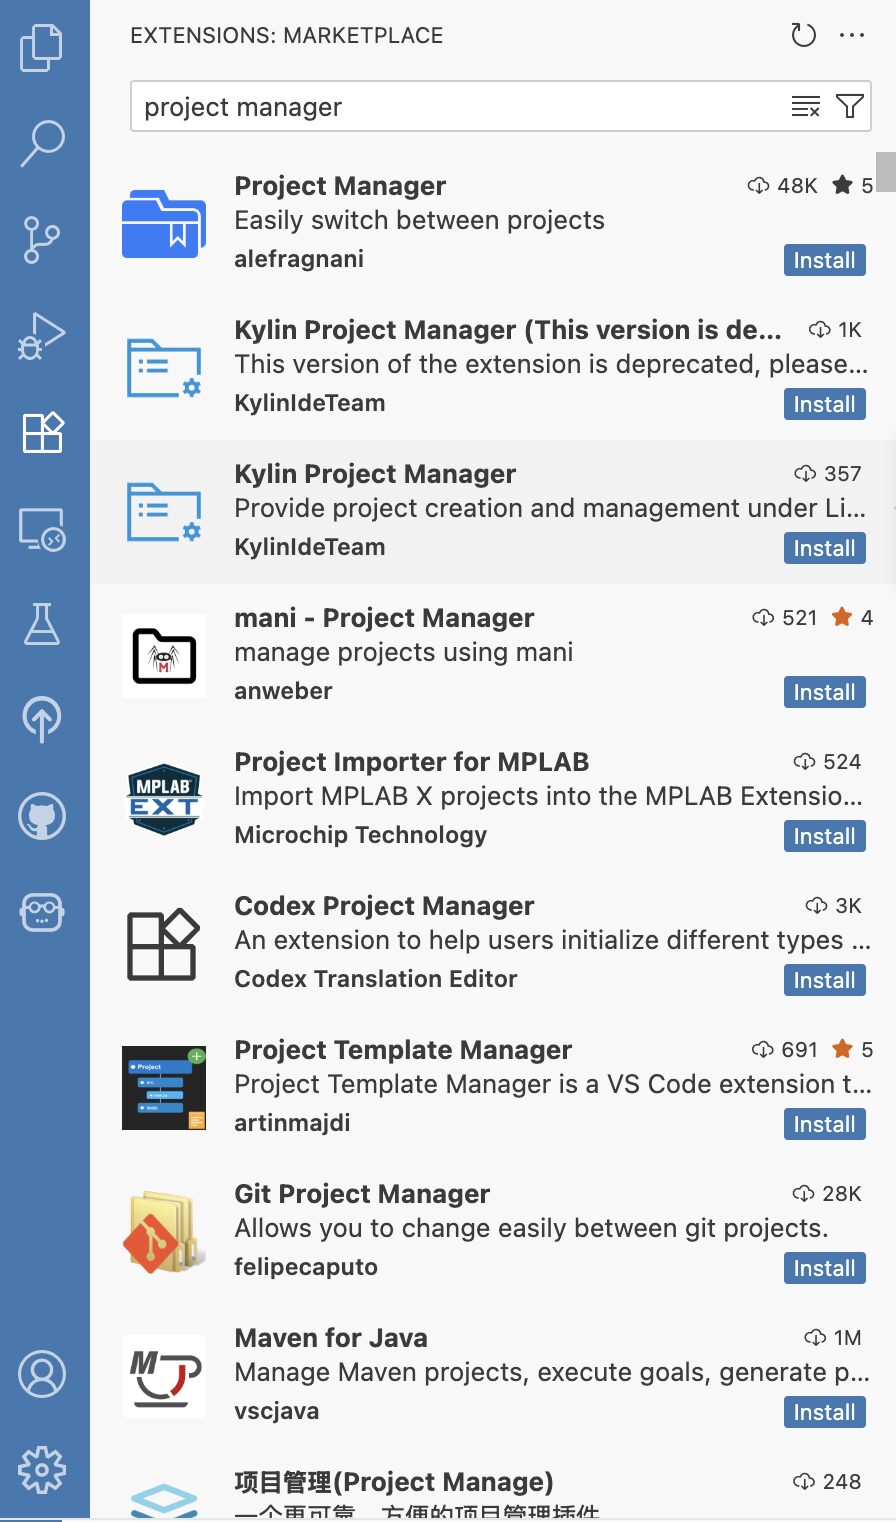Refresh the extensions list
Viewport: 896px width, 1522px height.
(802, 35)
